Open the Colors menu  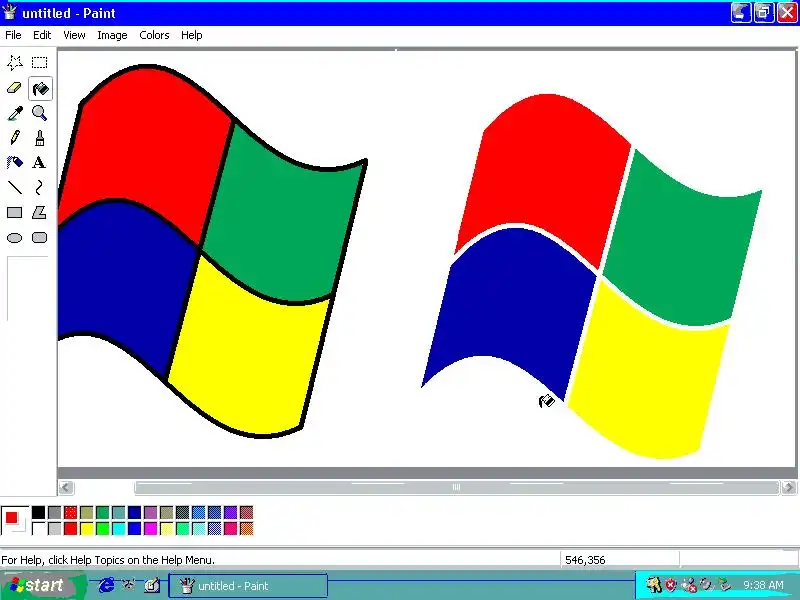pos(154,35)
